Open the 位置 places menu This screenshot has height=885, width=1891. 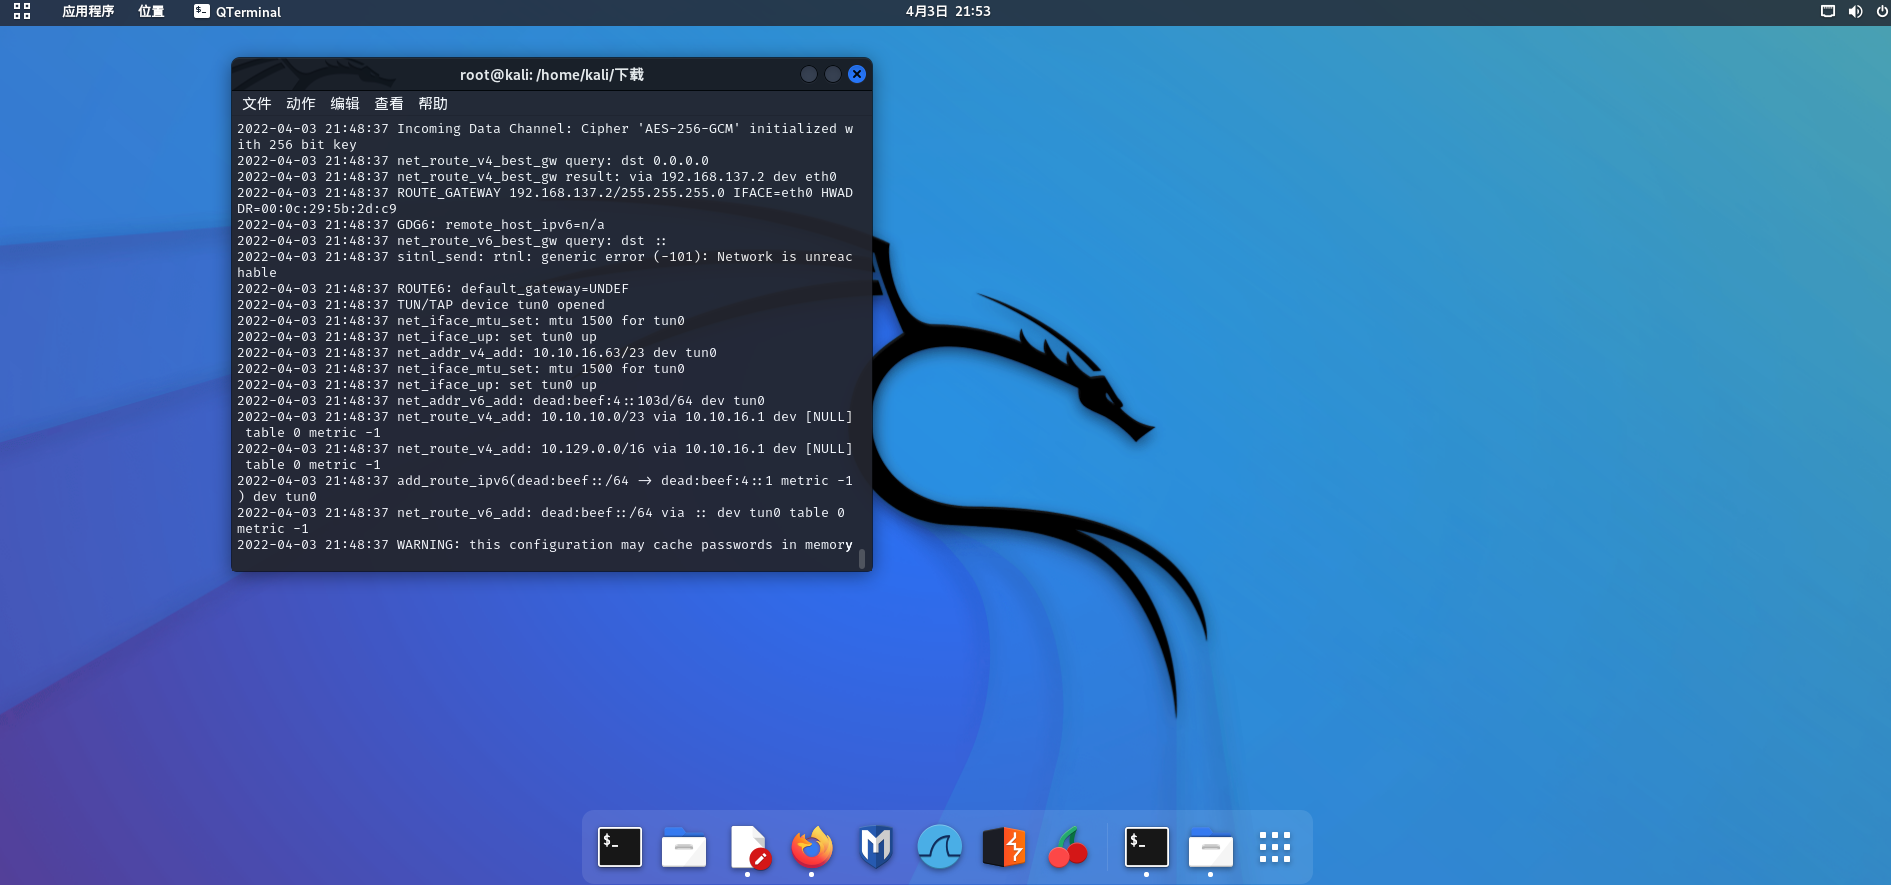[x=151, y=12]
